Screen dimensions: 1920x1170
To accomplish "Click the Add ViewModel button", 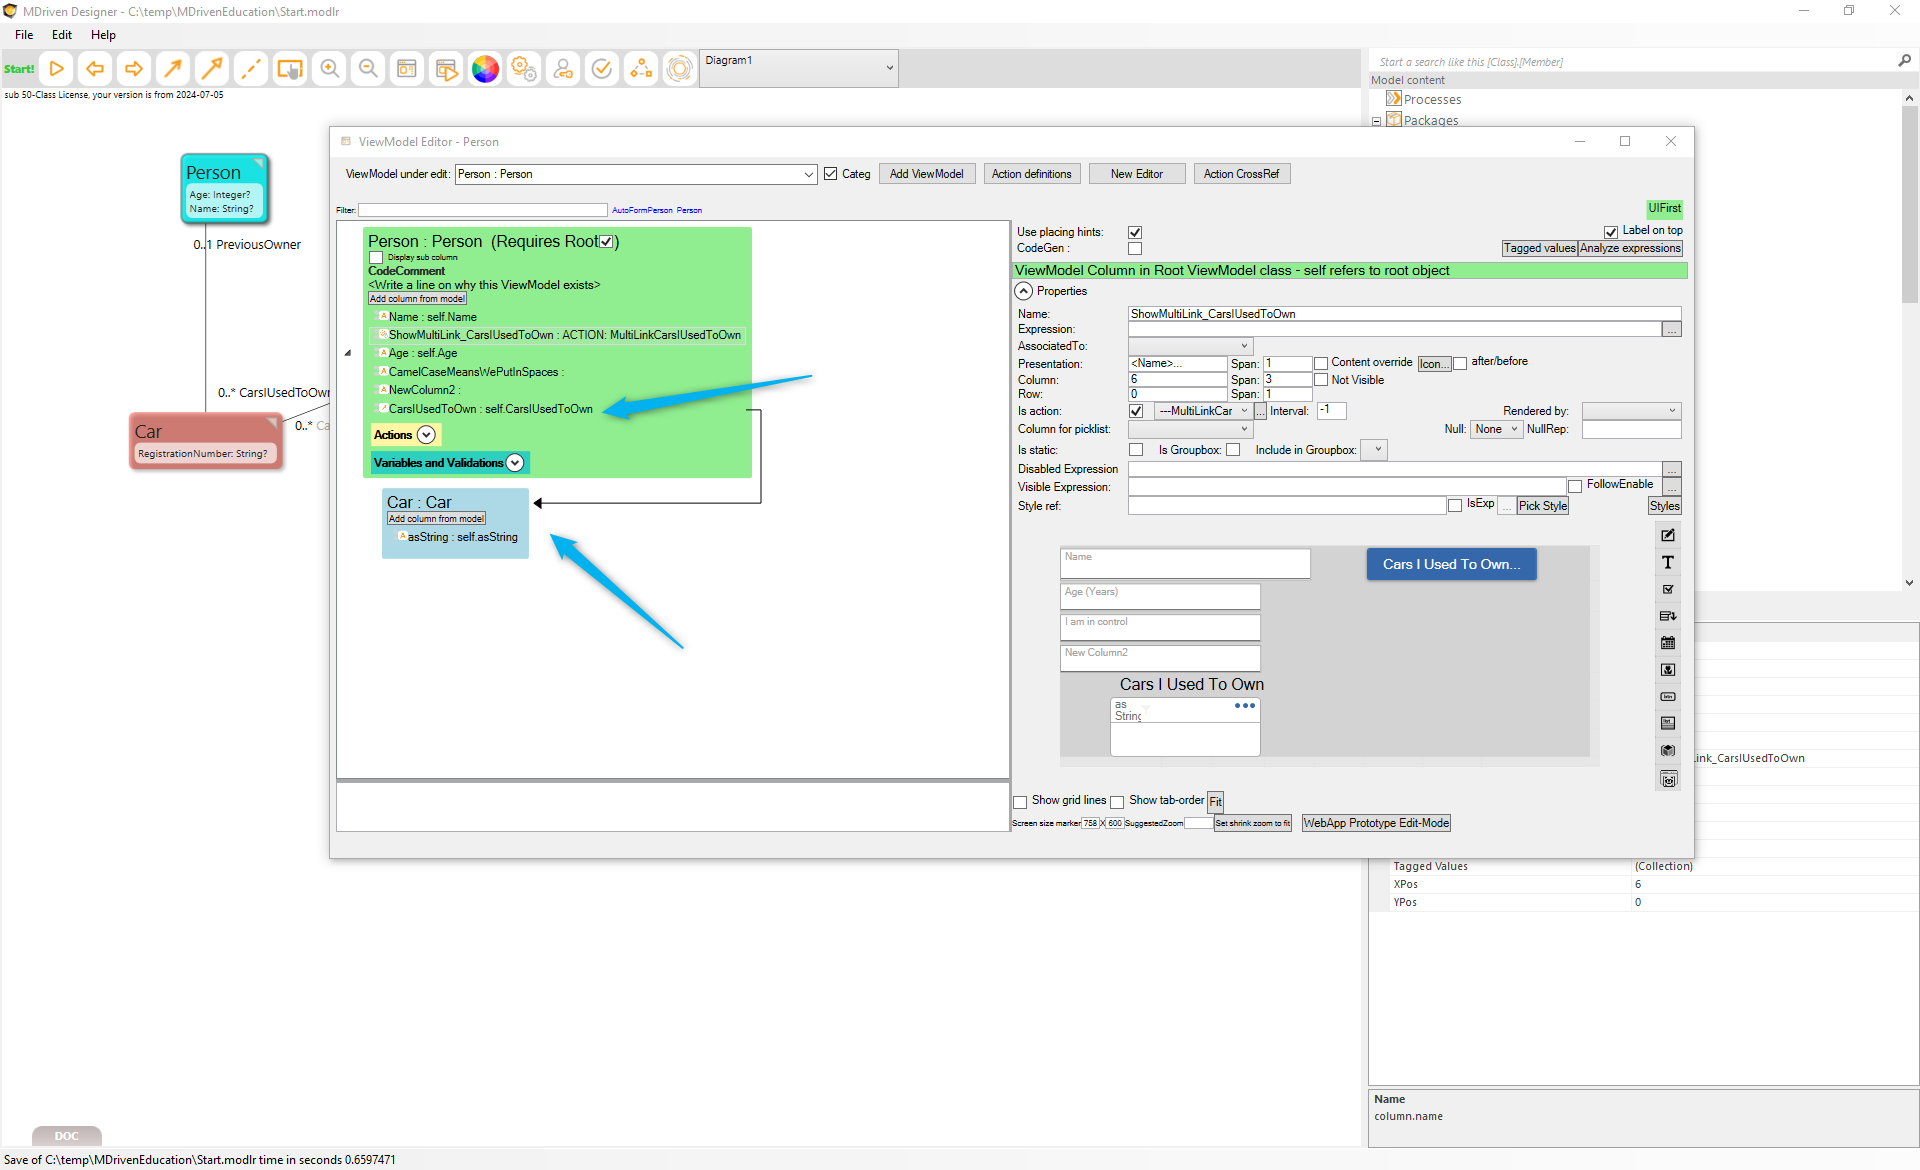I will (x=926, y=174).
